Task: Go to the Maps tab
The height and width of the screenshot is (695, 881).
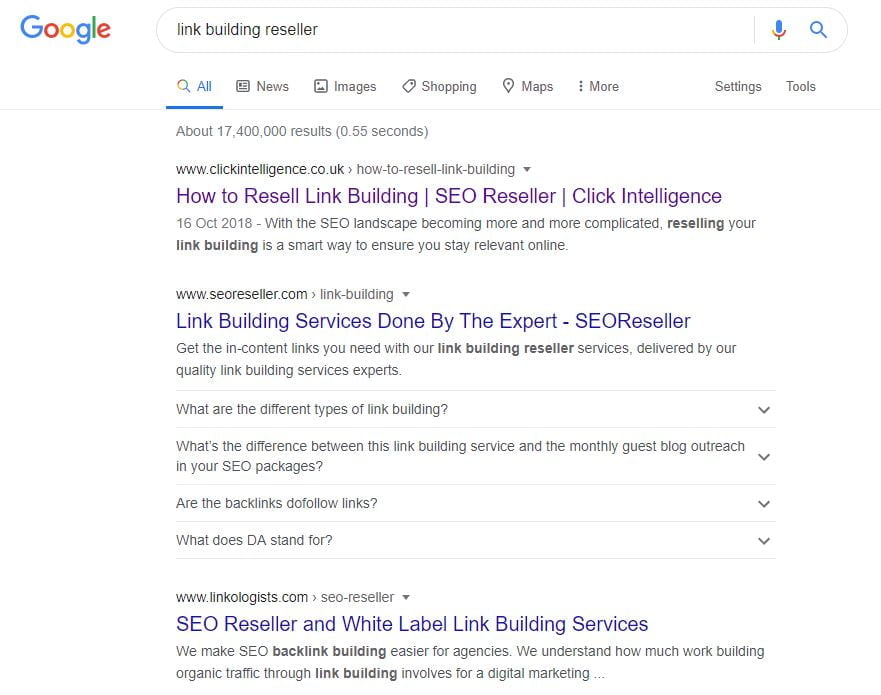Action: click(527, 86)
